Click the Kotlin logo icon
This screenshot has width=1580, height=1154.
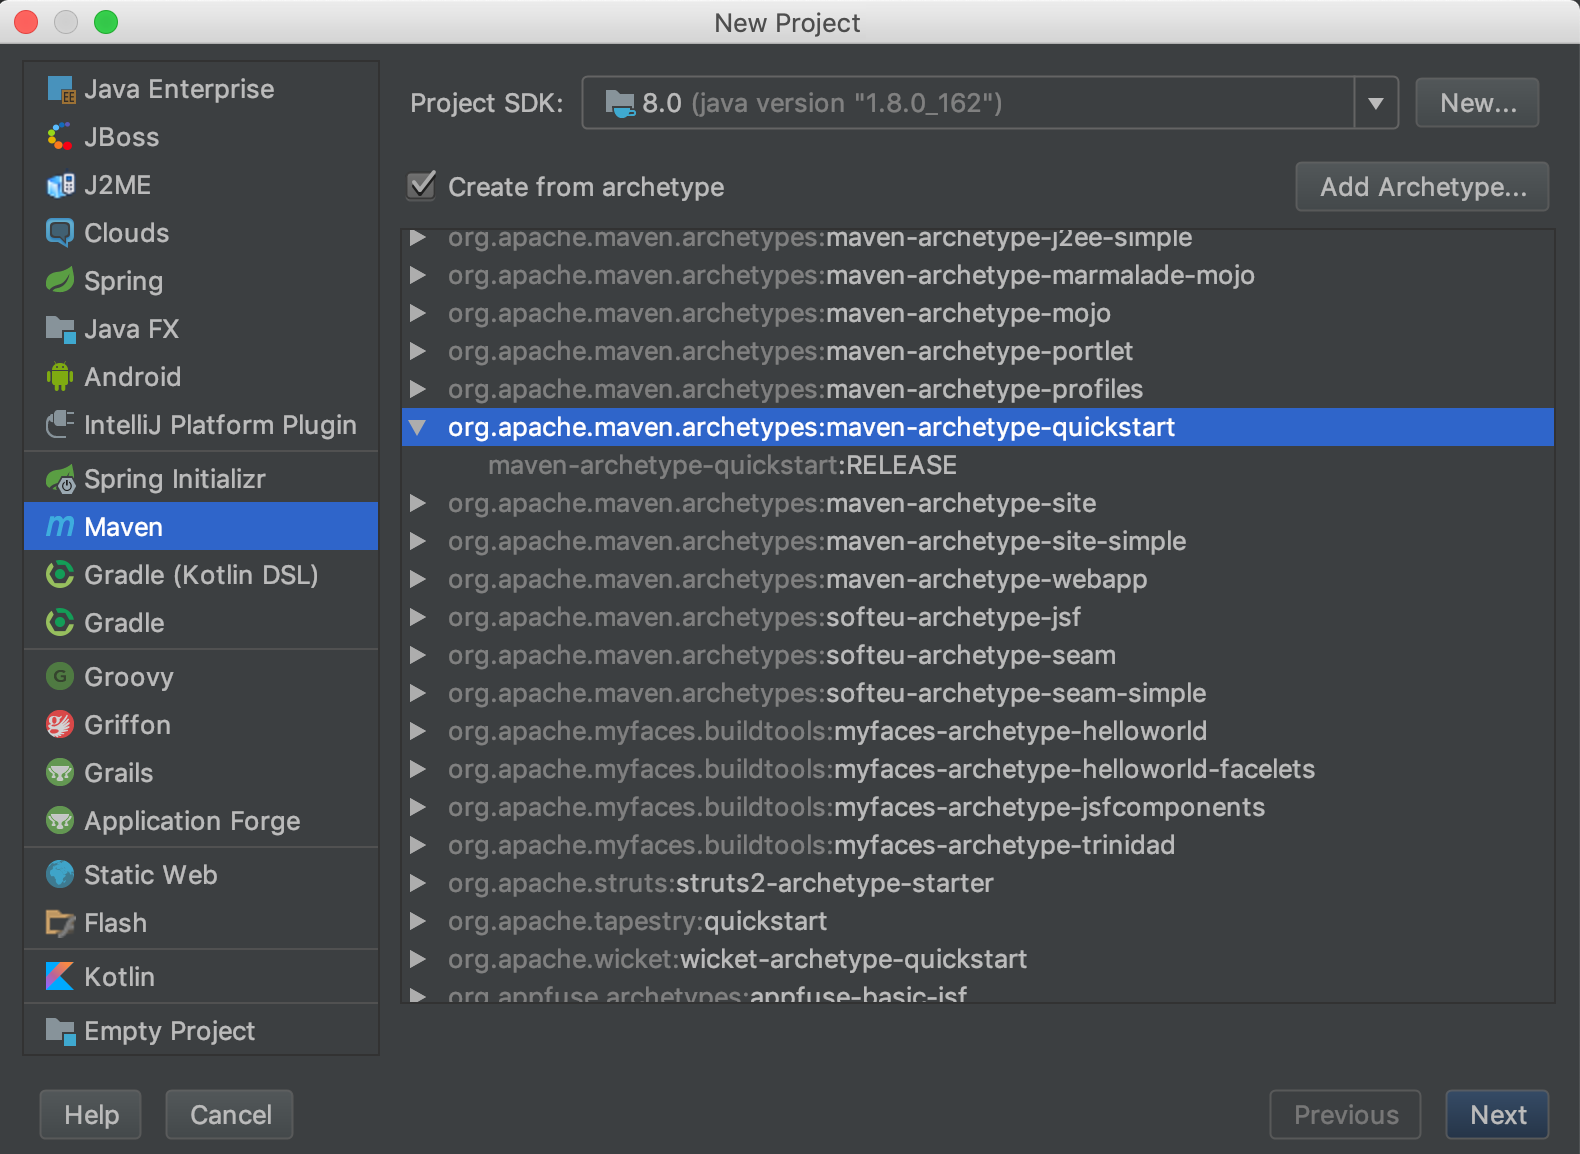click(x=60, y=976)
